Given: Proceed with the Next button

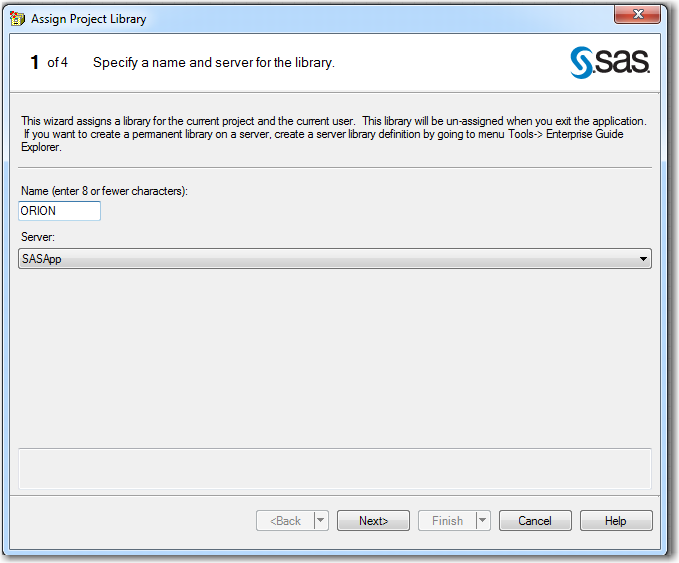Looking at the screenshot, I should pos(374,521).
